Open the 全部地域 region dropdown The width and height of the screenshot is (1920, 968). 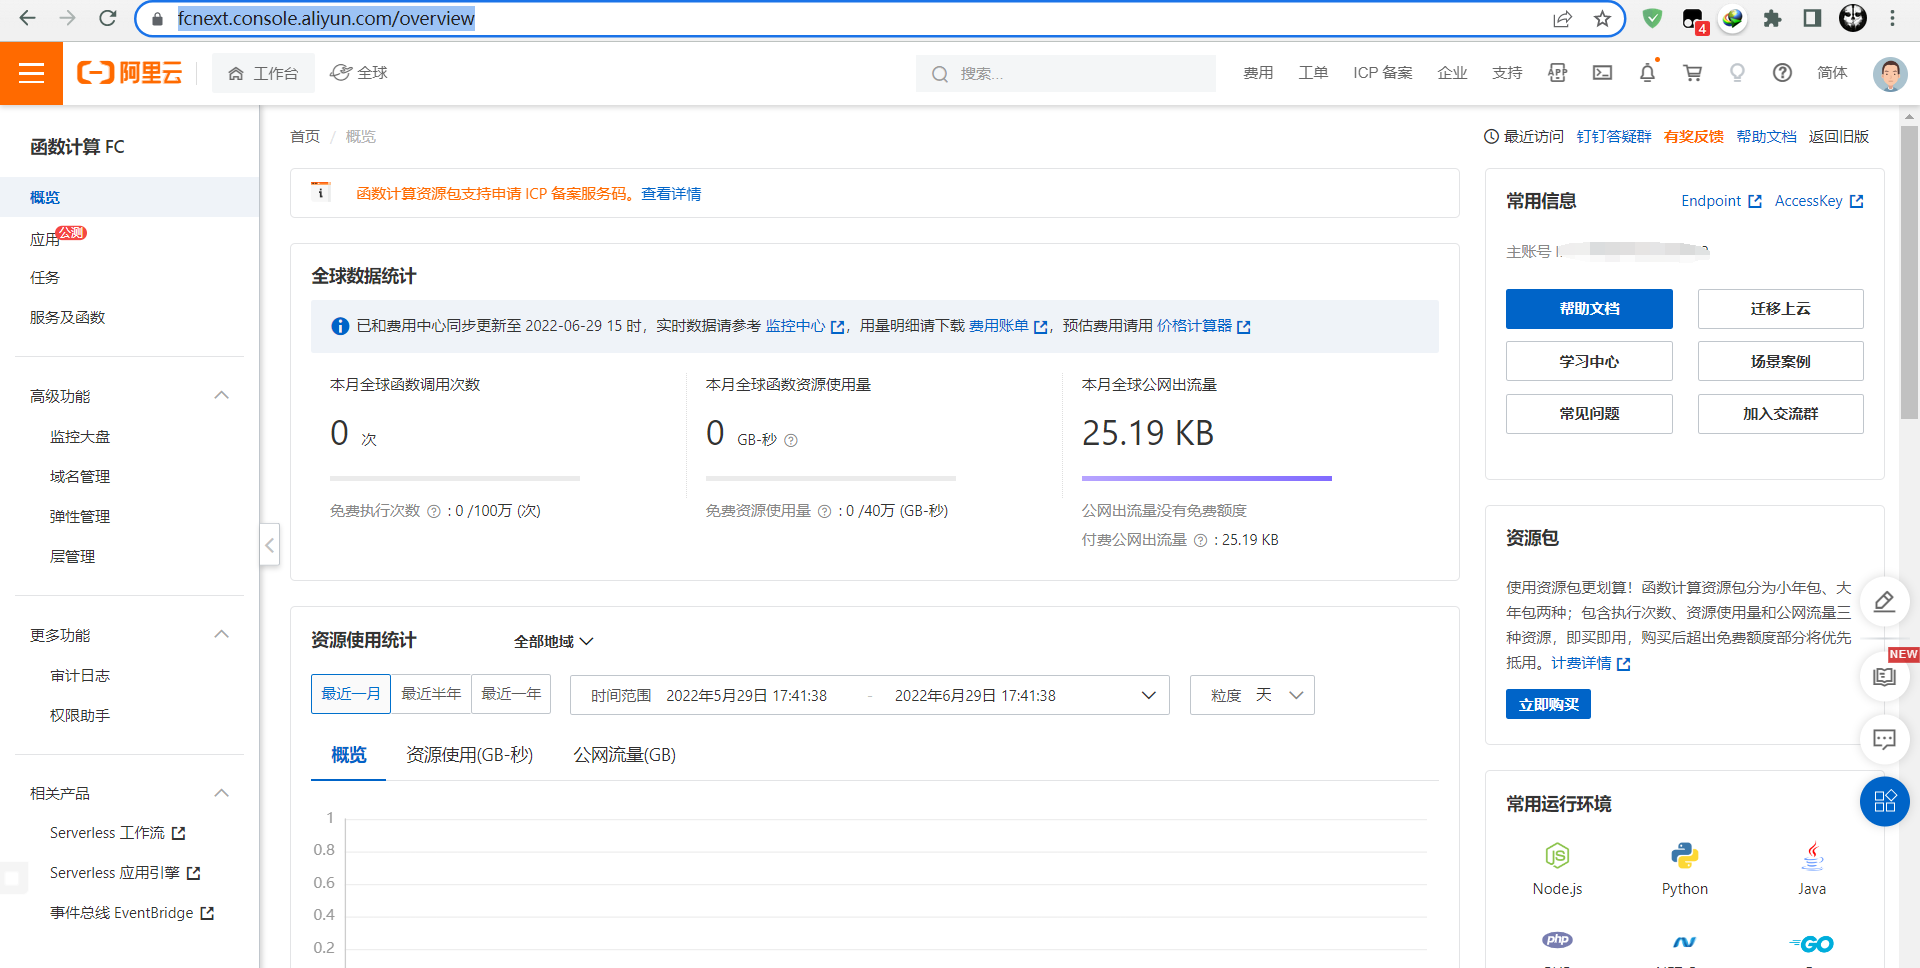point(553,641)
